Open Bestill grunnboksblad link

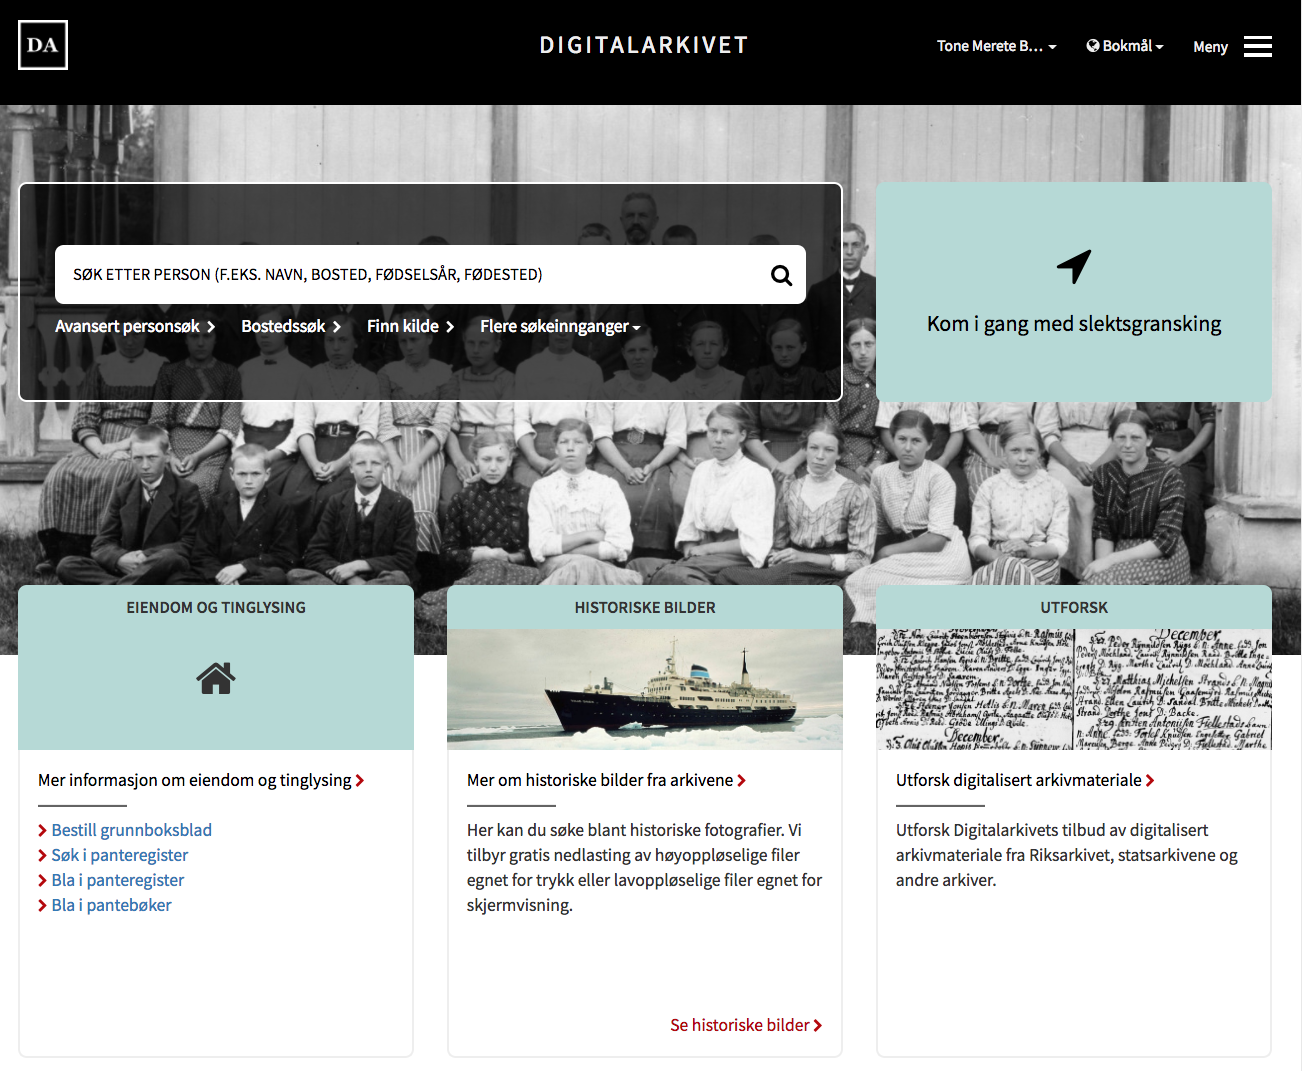(131, 830)
